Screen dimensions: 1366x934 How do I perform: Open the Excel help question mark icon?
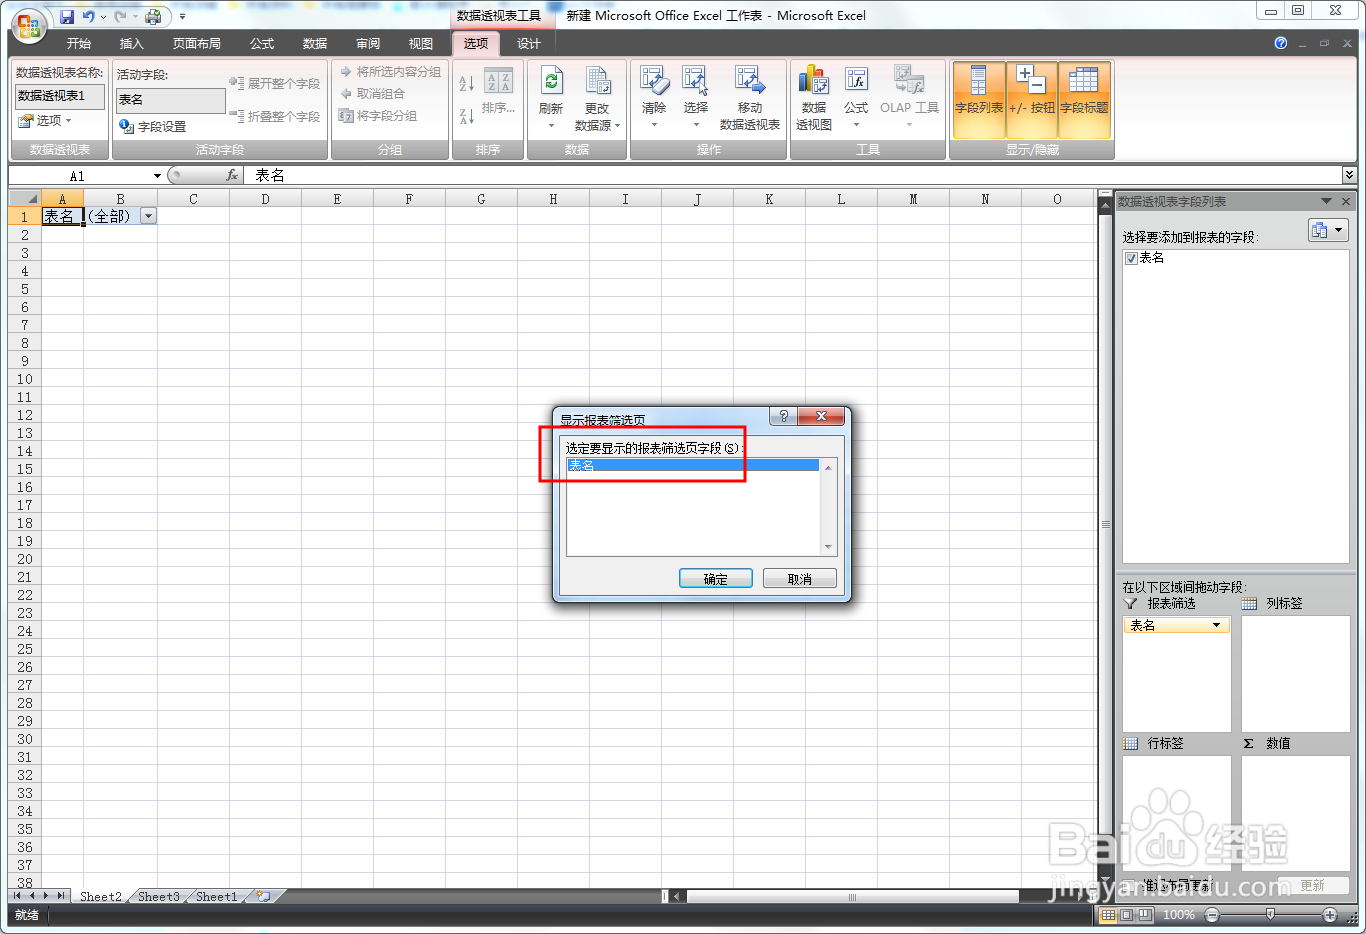point(1281,43)
